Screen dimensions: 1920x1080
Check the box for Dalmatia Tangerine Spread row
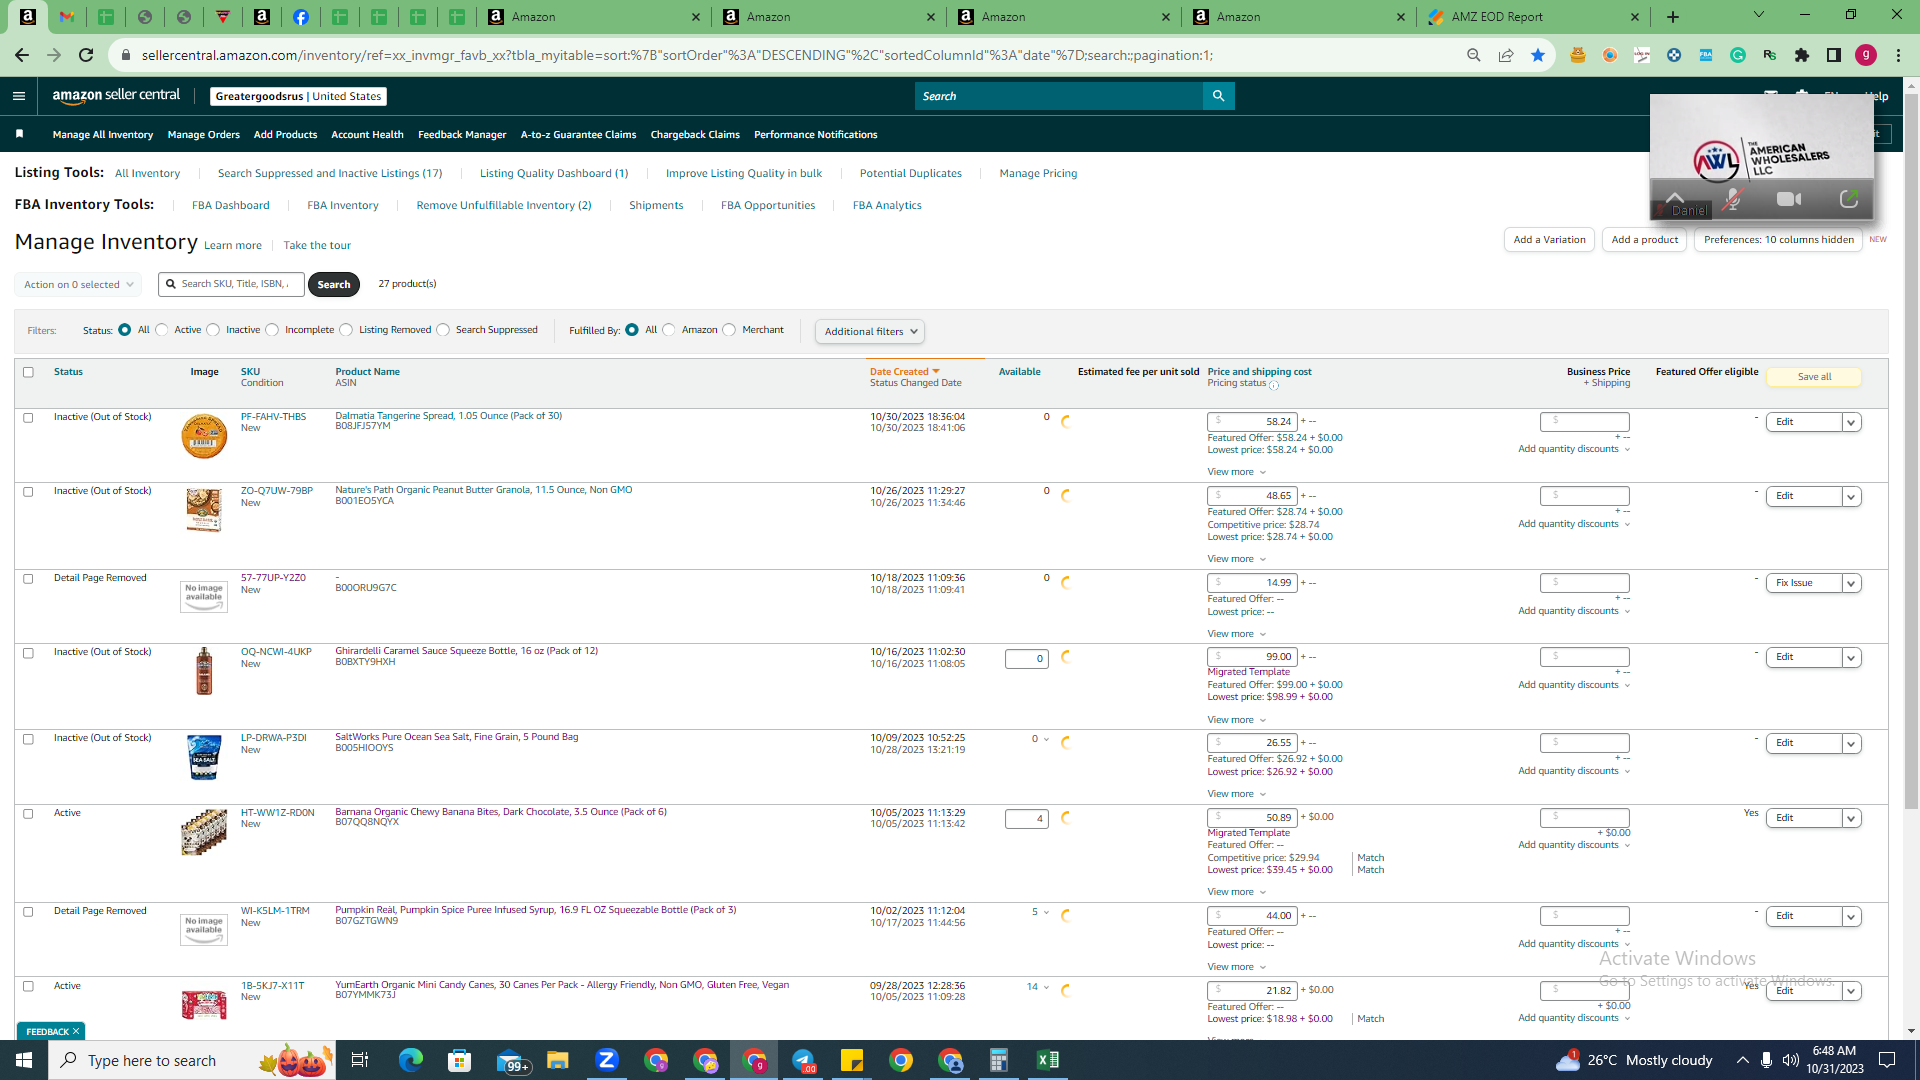pyautogui.click(x=28, y=418)
